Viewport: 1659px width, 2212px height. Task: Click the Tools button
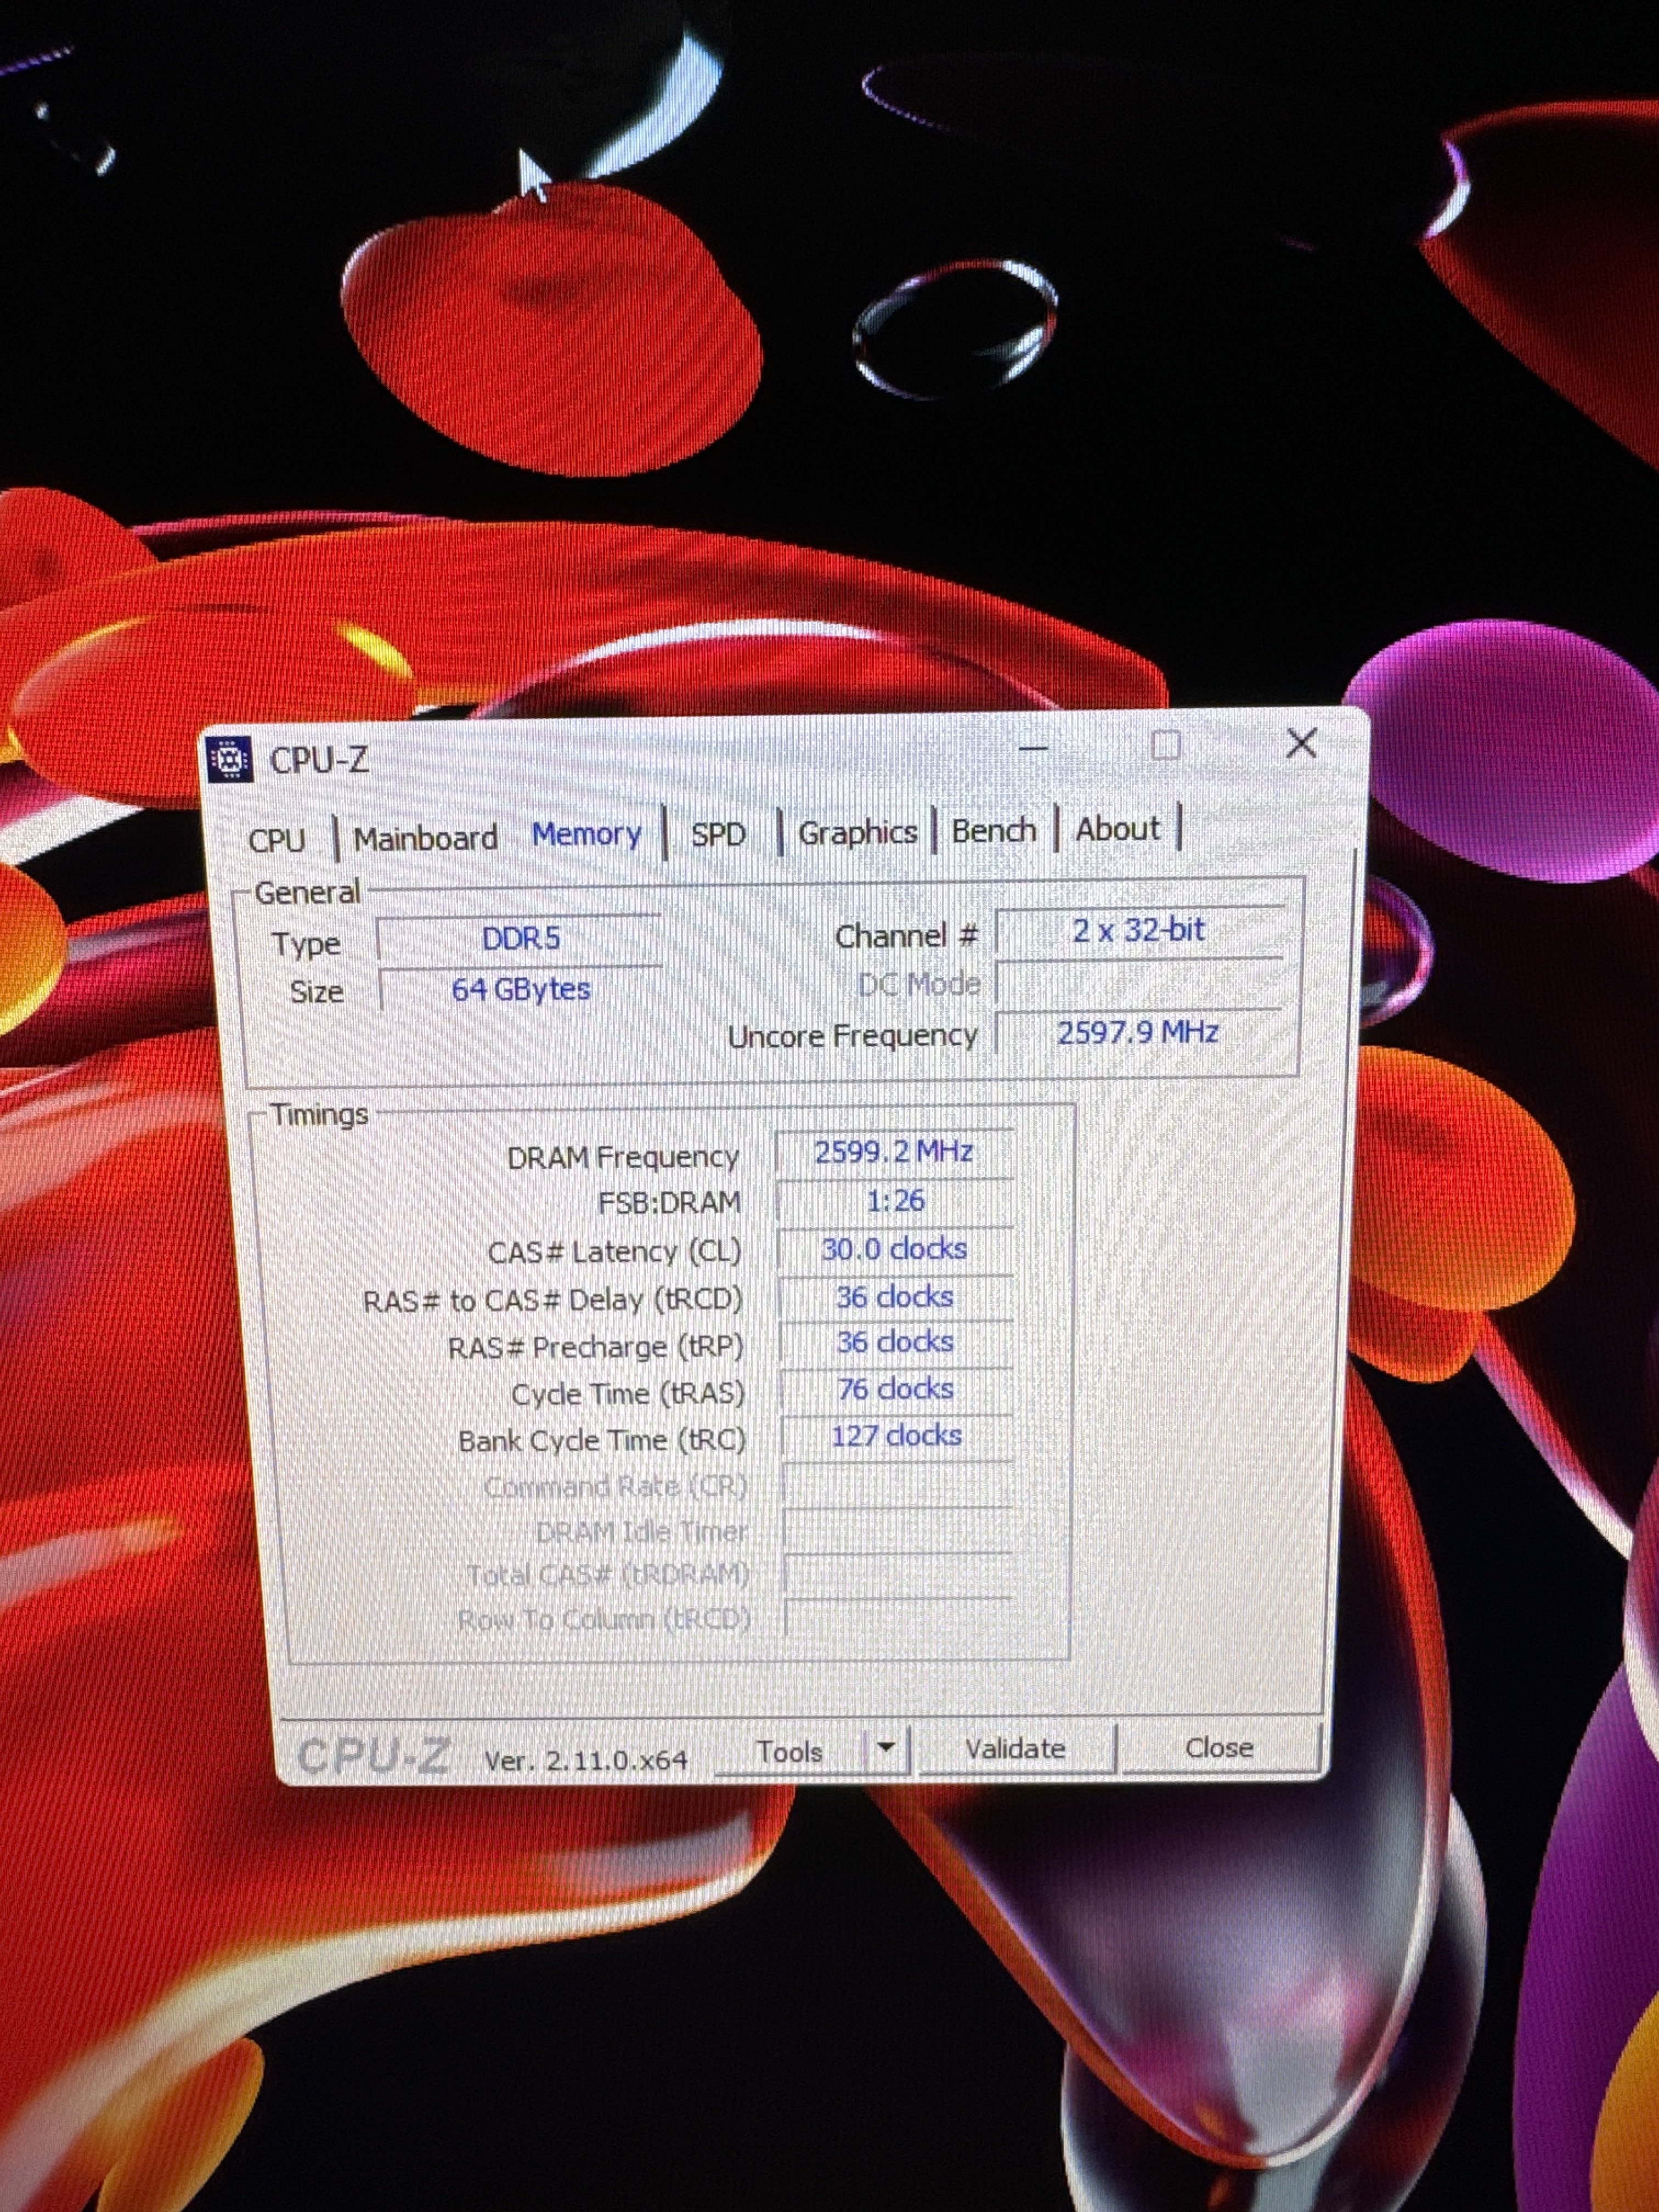789,1752
